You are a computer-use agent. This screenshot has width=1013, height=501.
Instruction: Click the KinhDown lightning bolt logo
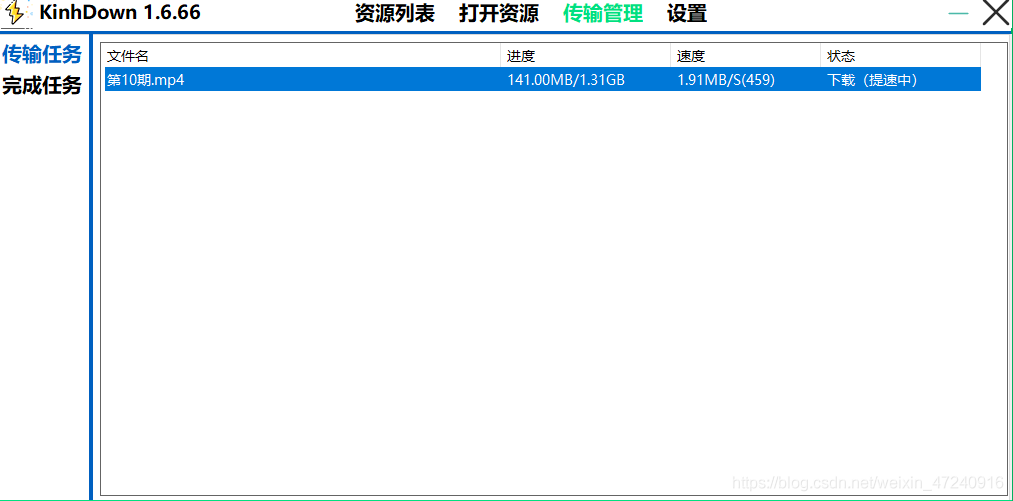pos(16,14)
